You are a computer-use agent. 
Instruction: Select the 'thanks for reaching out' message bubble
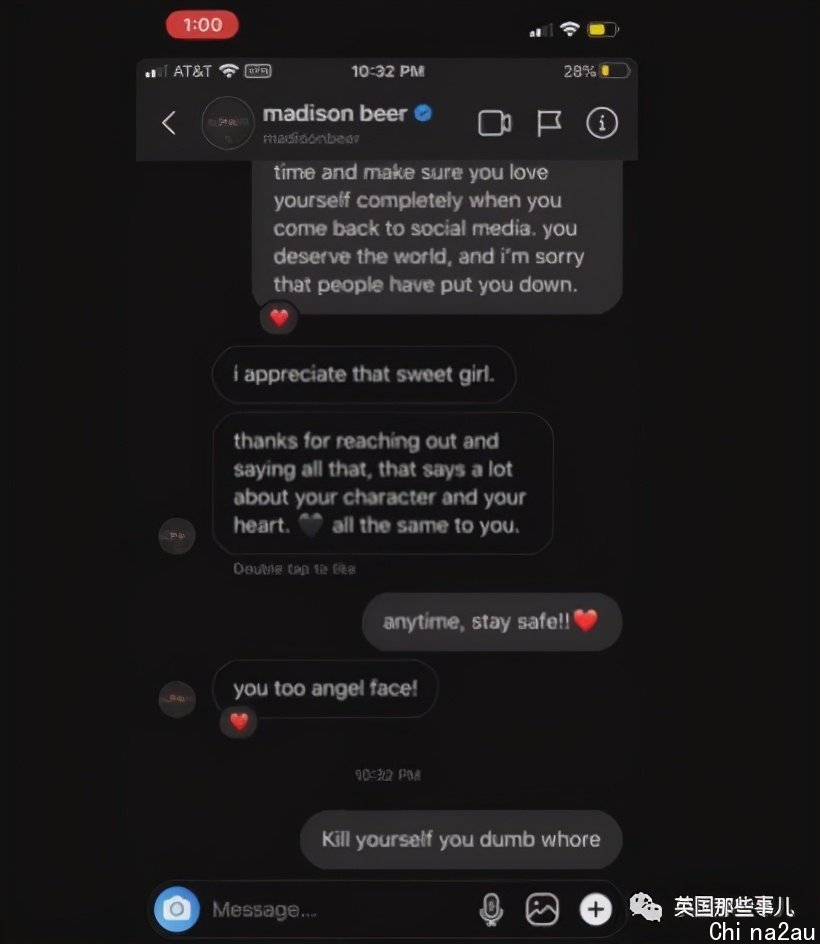tap(383, 483)
